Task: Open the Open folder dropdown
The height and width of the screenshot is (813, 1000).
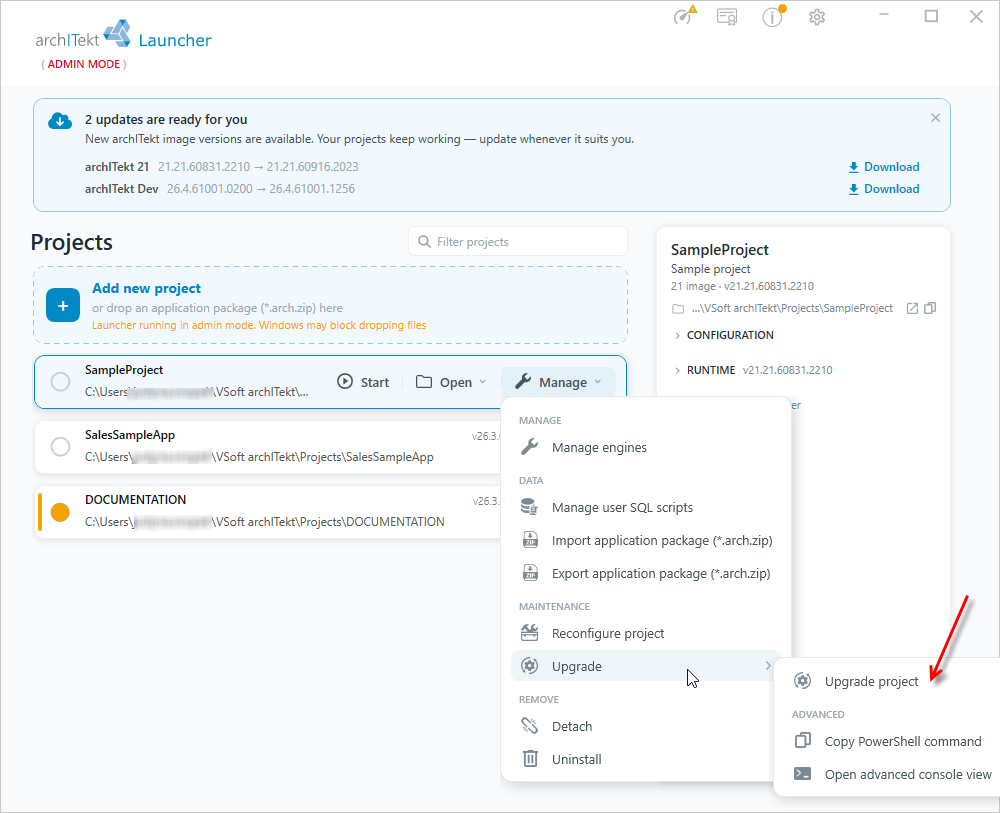Action: [451, 382]
